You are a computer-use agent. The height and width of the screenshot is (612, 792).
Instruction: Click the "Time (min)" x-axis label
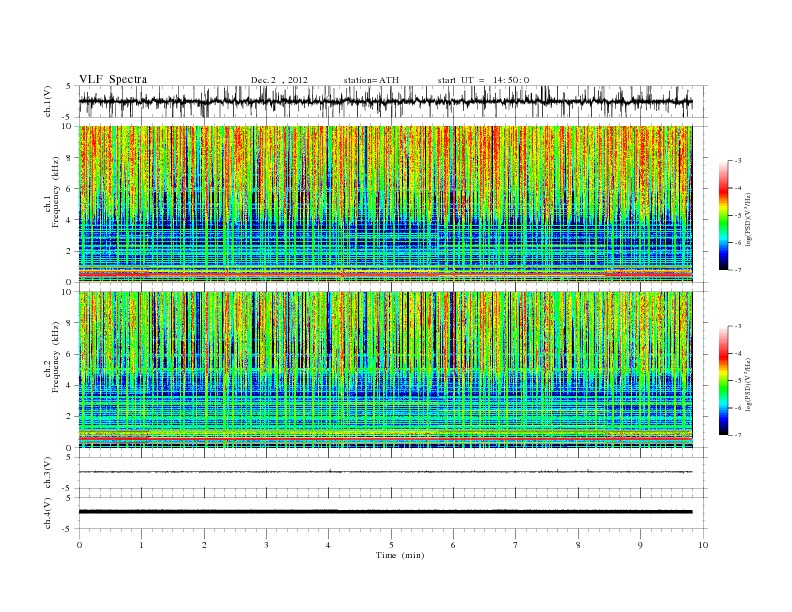400,555
